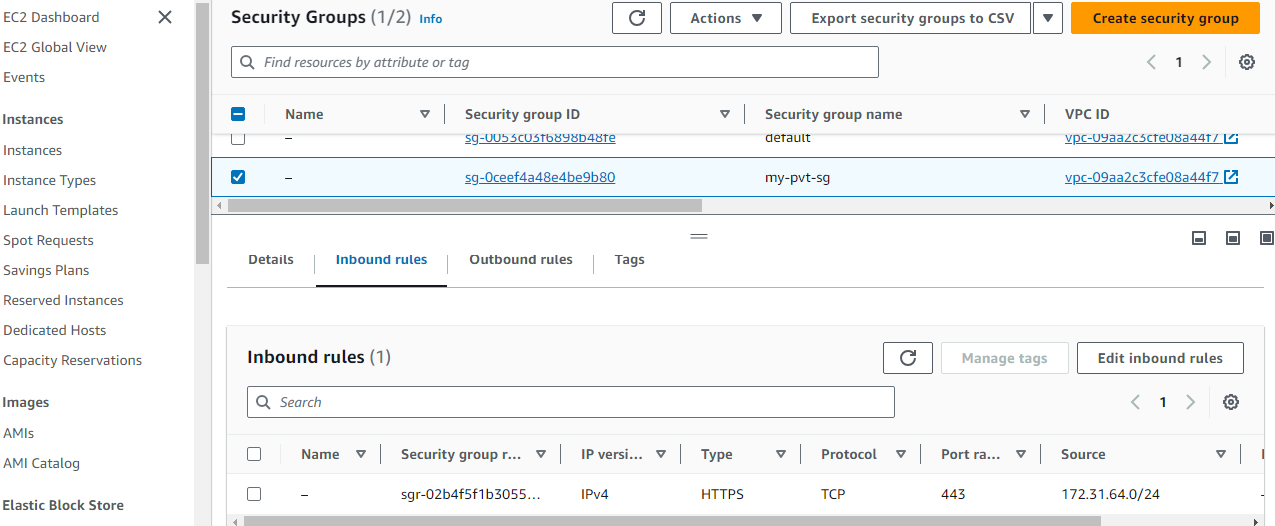Switch to the Outbound rules tab
This screenshot has width=1275, height=526.
(521, 260)
